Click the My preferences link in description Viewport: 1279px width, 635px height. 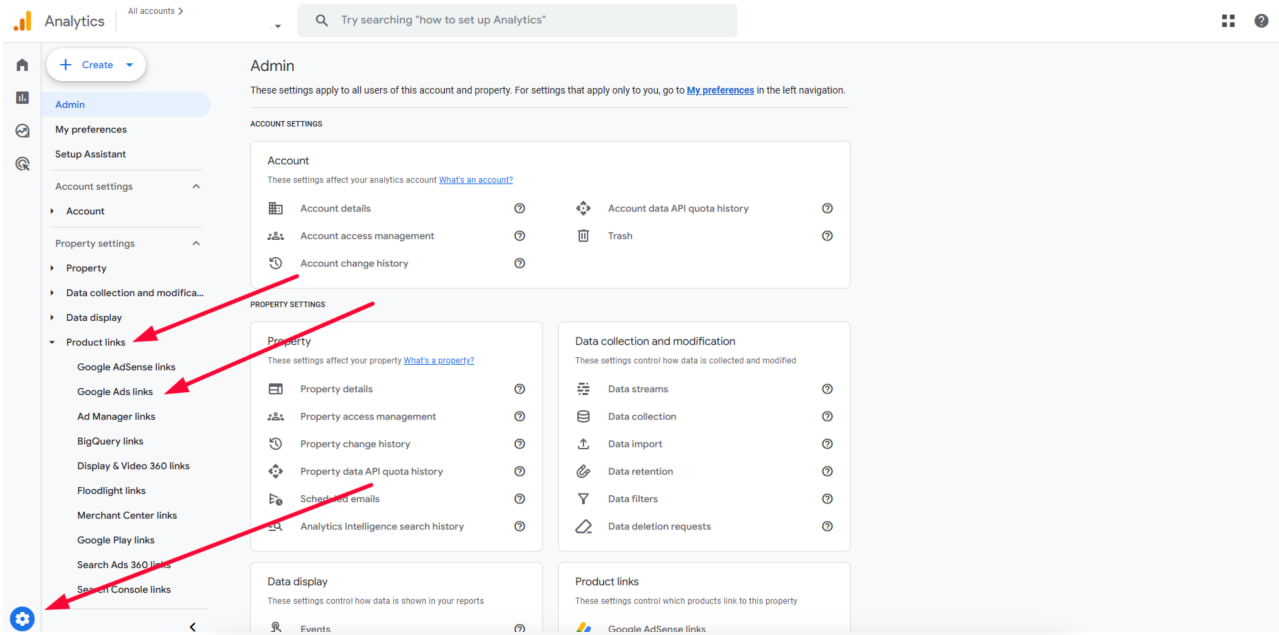(x=720, y=90)
